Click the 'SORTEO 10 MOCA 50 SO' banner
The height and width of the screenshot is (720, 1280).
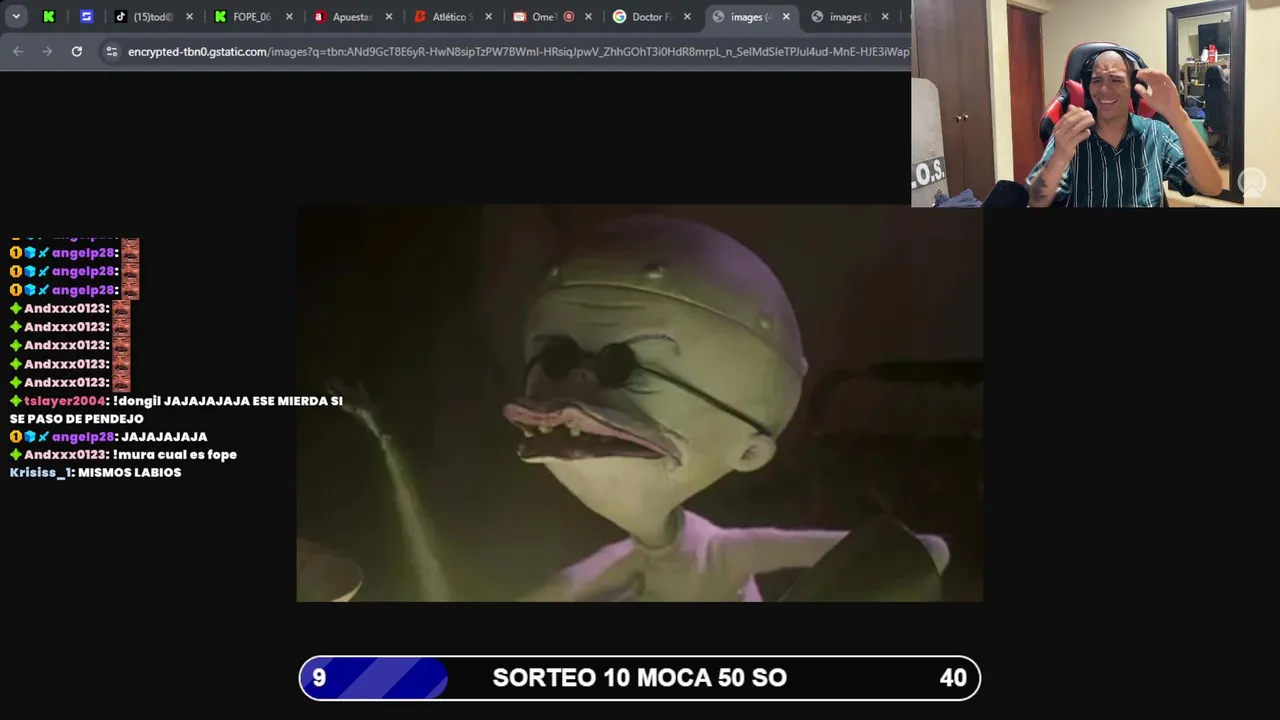pos(640,678)
